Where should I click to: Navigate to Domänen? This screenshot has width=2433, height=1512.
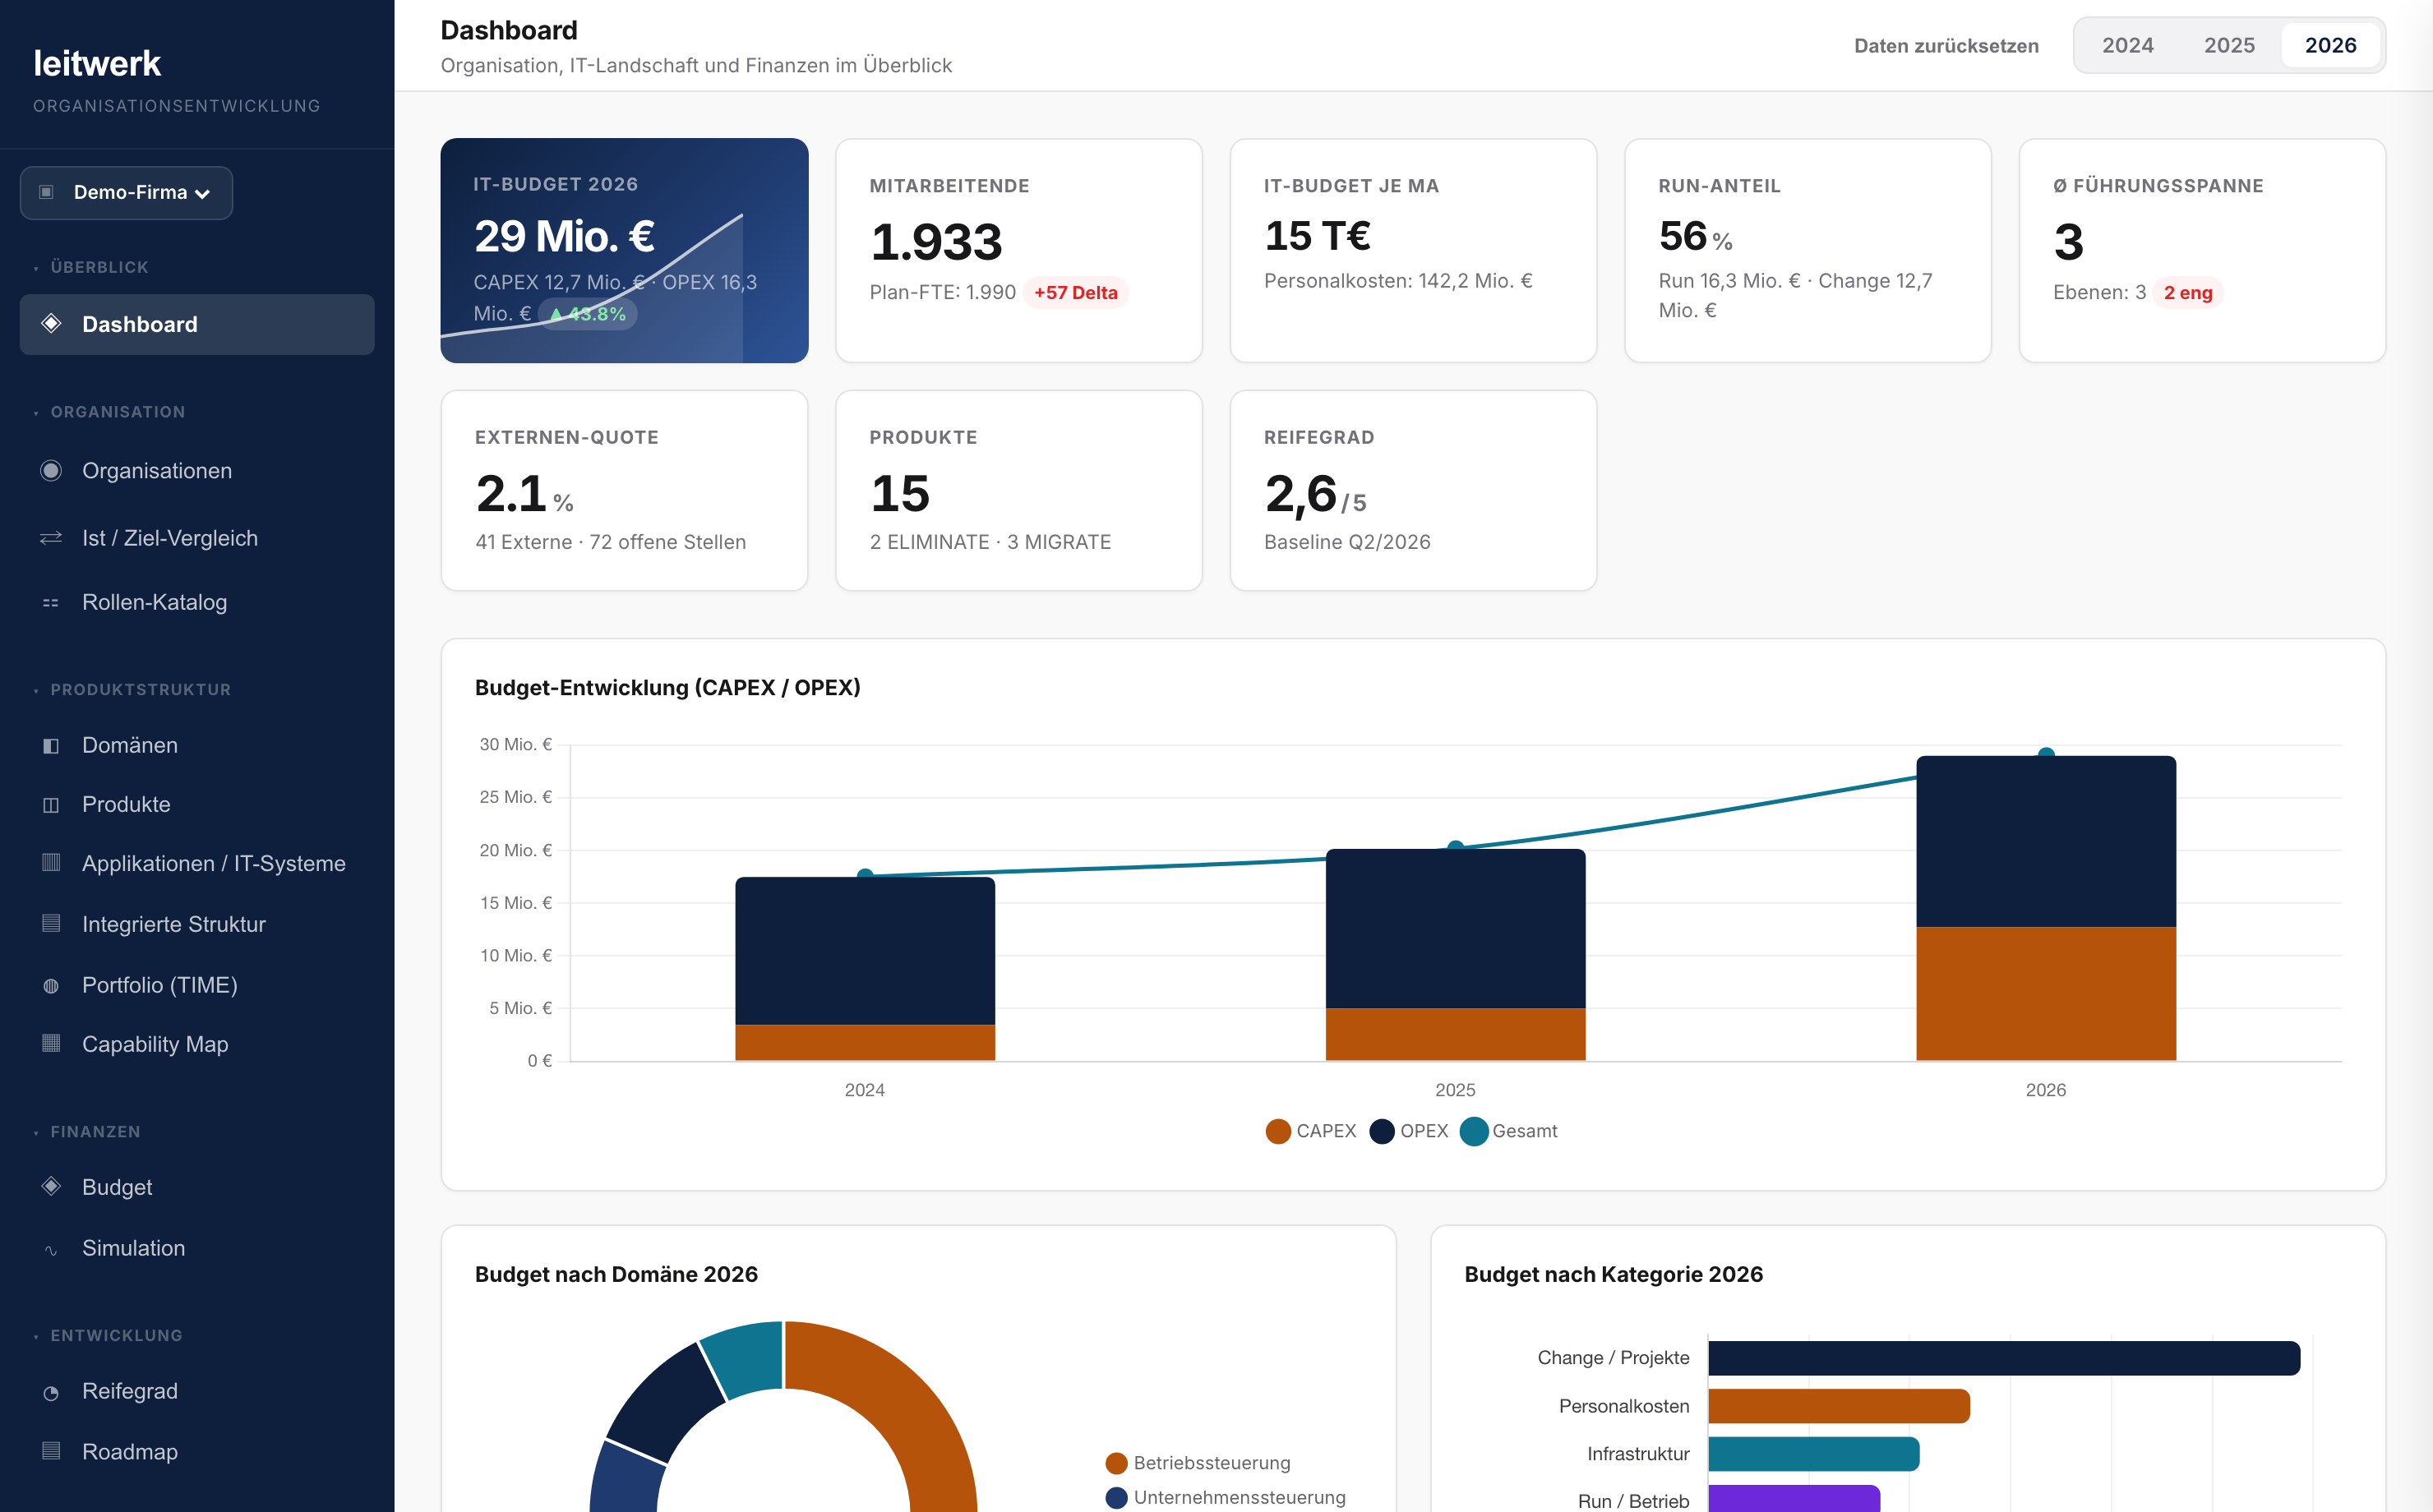[197, 746]
